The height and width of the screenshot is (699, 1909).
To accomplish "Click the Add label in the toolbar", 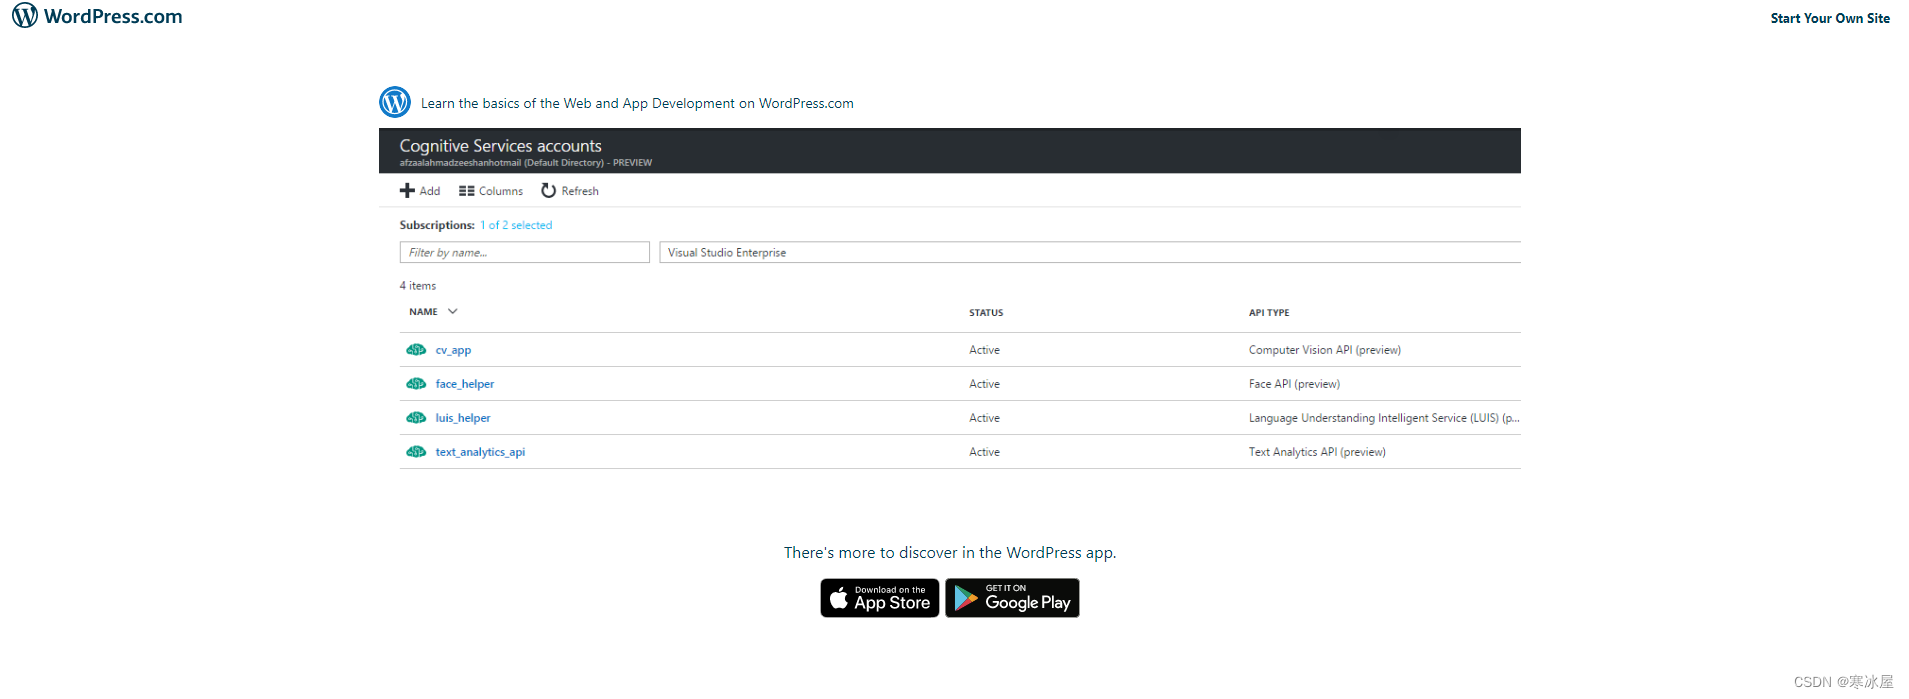I will click(430, 191).
